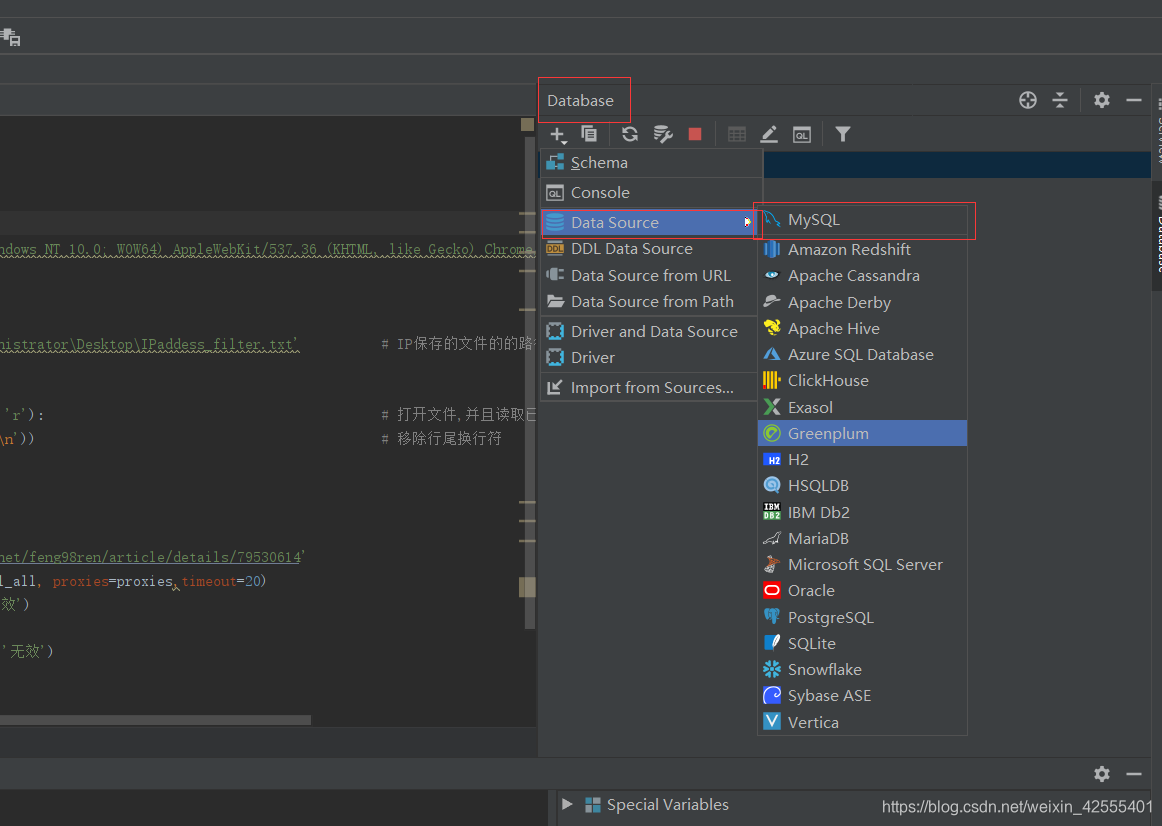1162x826 pixels.
Task: Hide the Database panel with minus icon
Action: click(1134, 100)
